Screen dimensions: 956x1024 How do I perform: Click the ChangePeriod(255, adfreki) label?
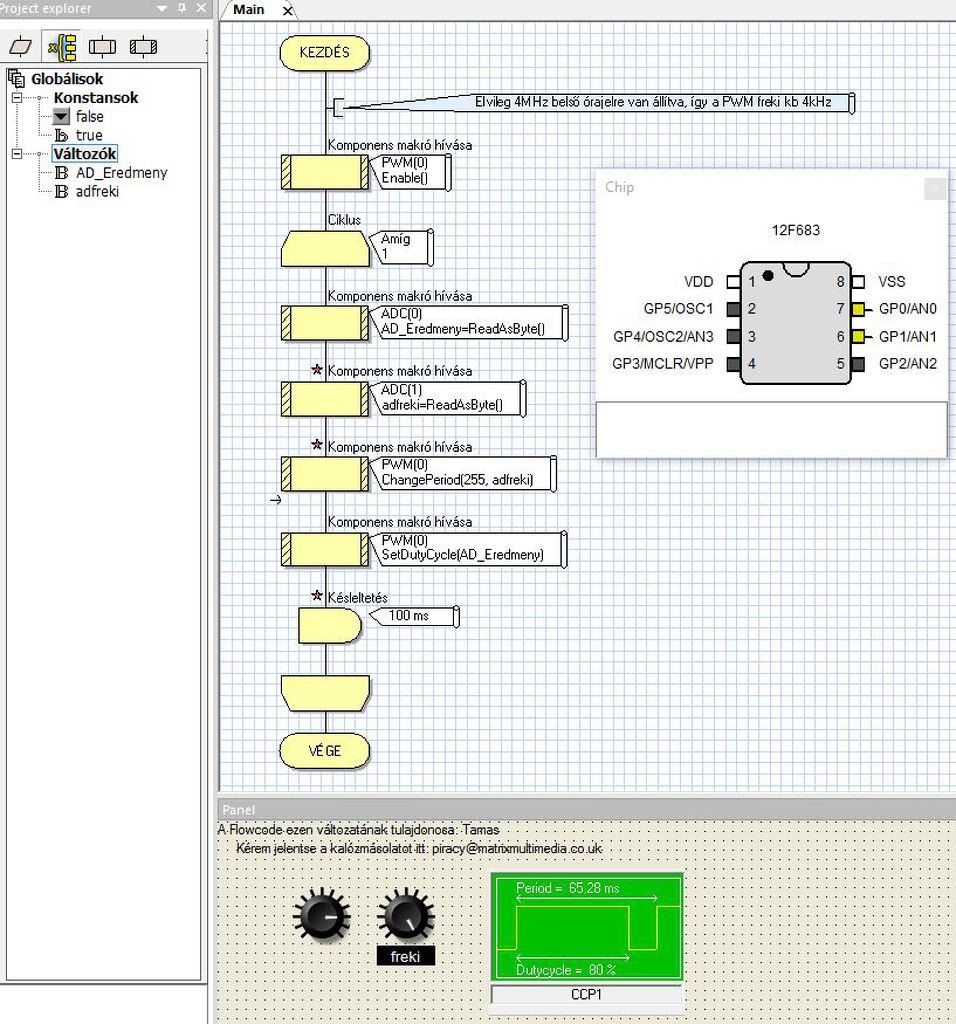tap(457, 480)
